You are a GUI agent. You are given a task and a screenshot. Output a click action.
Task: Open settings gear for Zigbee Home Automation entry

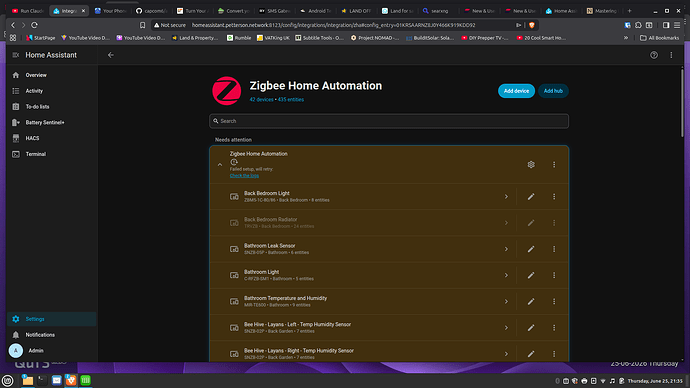pyautogui.click(x=531, y=165)
